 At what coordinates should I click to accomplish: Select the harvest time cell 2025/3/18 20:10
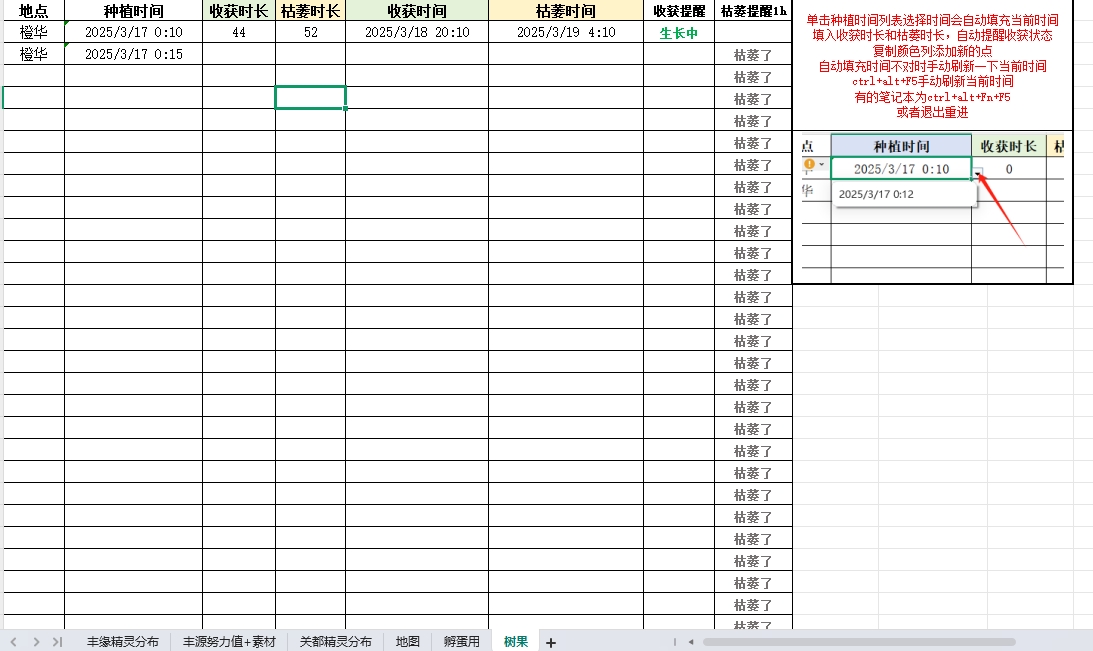(x=416, y=33)
